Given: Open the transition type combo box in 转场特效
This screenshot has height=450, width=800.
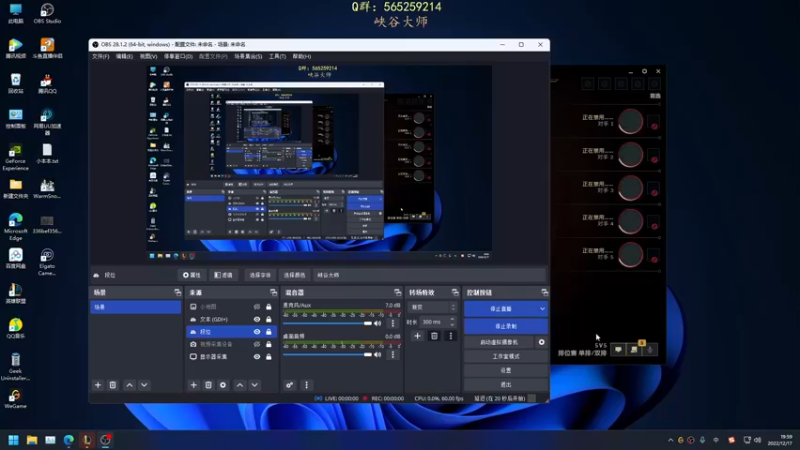Looking at the screenshot, I should point(432,307).
